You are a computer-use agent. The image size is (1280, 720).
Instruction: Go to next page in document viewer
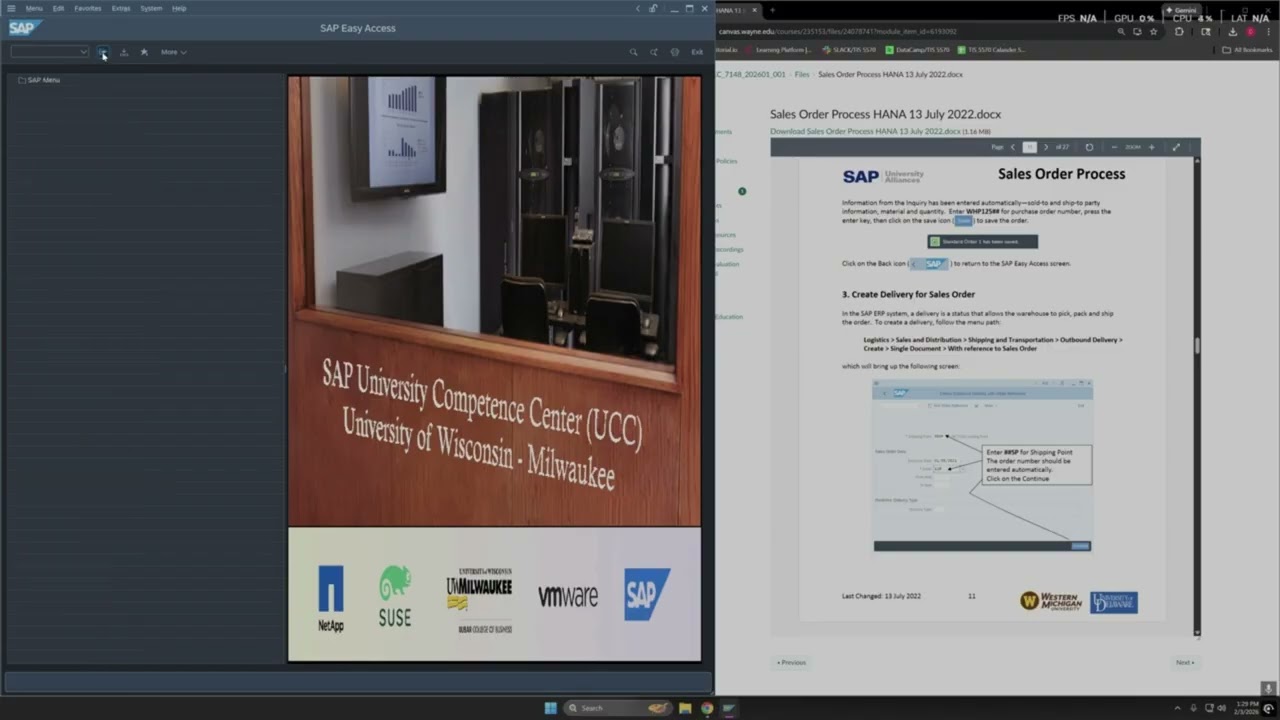[1046, 147]
